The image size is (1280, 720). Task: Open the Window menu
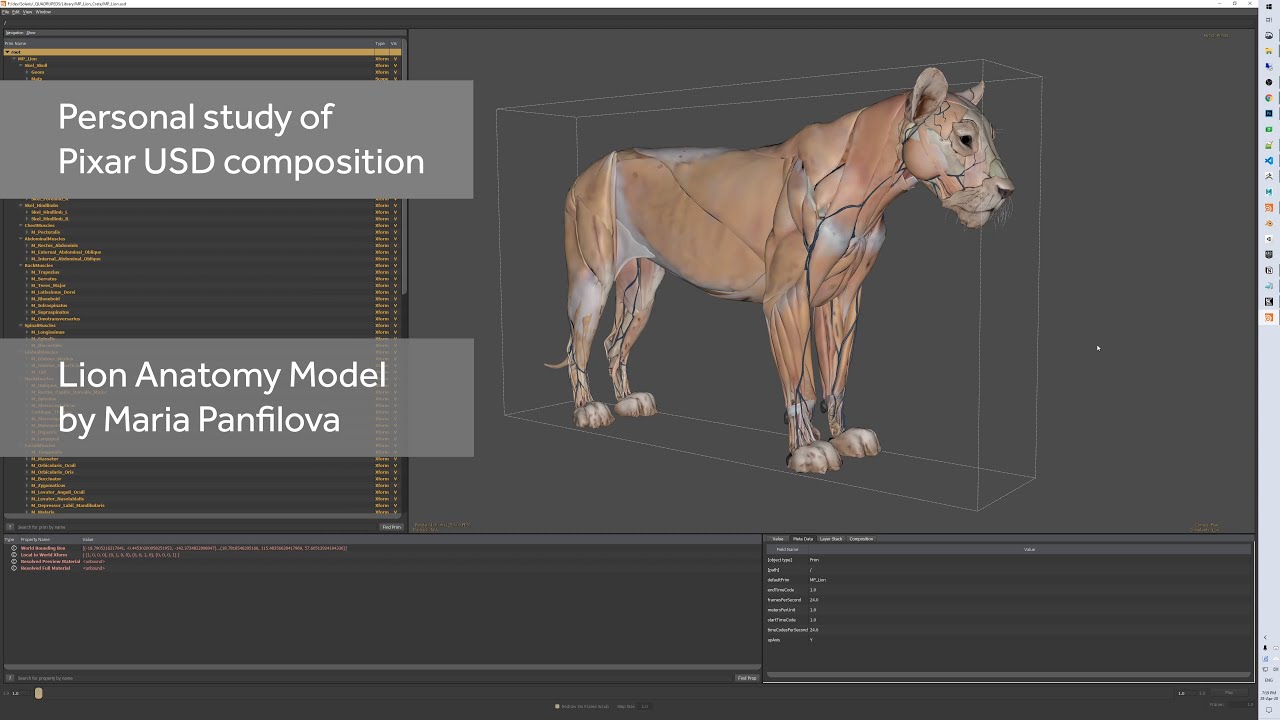(44, 12)
